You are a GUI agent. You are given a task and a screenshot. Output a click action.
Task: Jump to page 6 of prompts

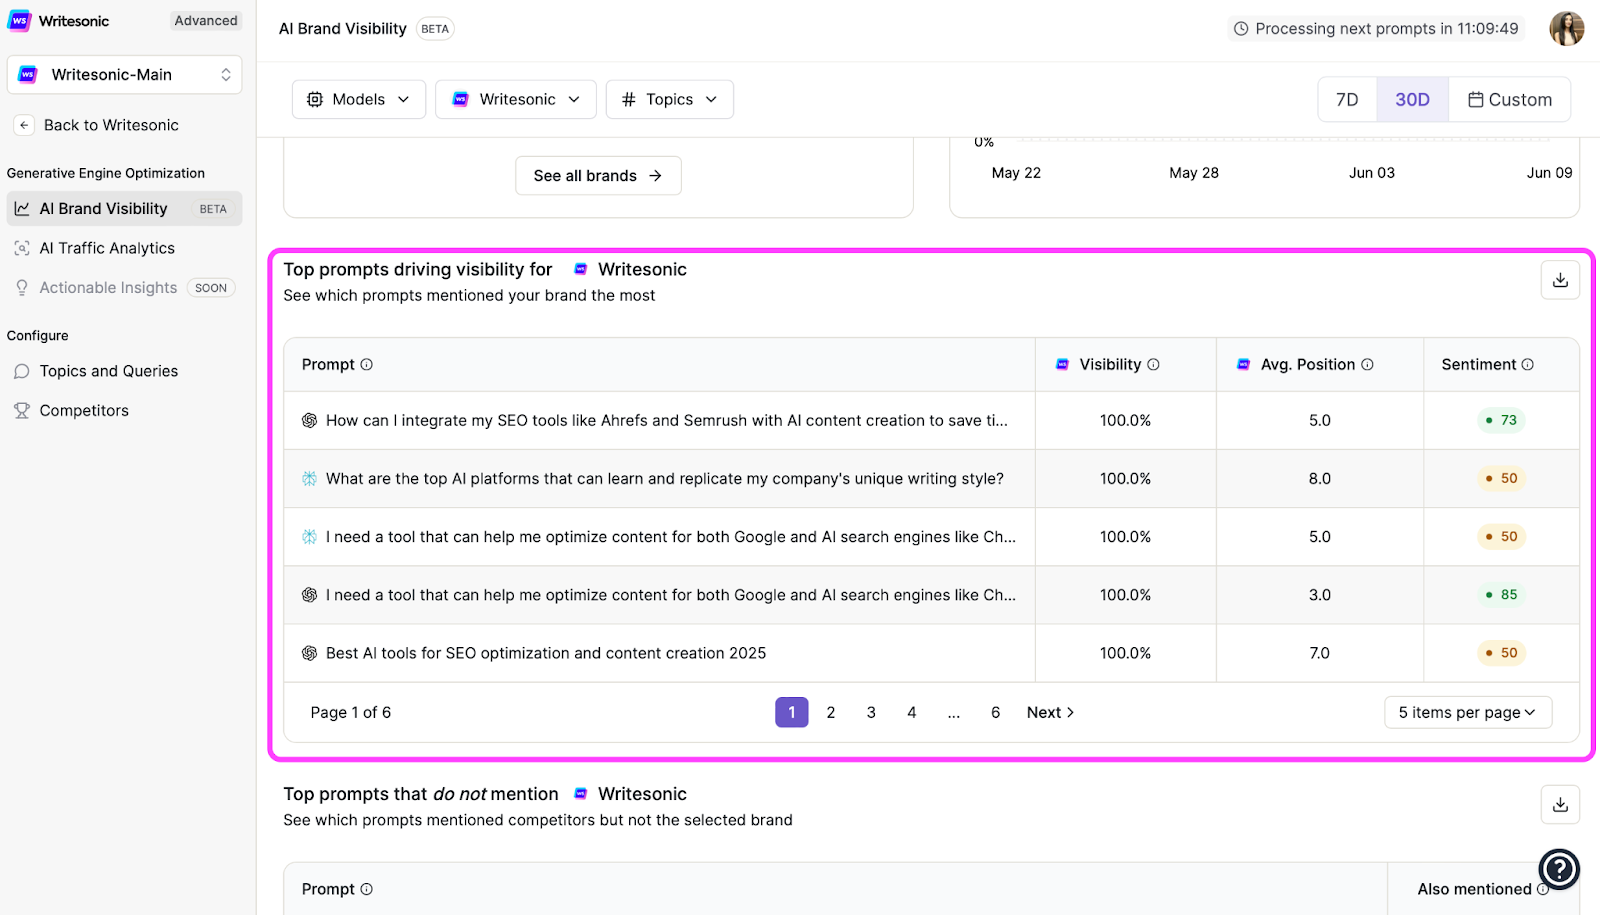[x=996, y=713]
